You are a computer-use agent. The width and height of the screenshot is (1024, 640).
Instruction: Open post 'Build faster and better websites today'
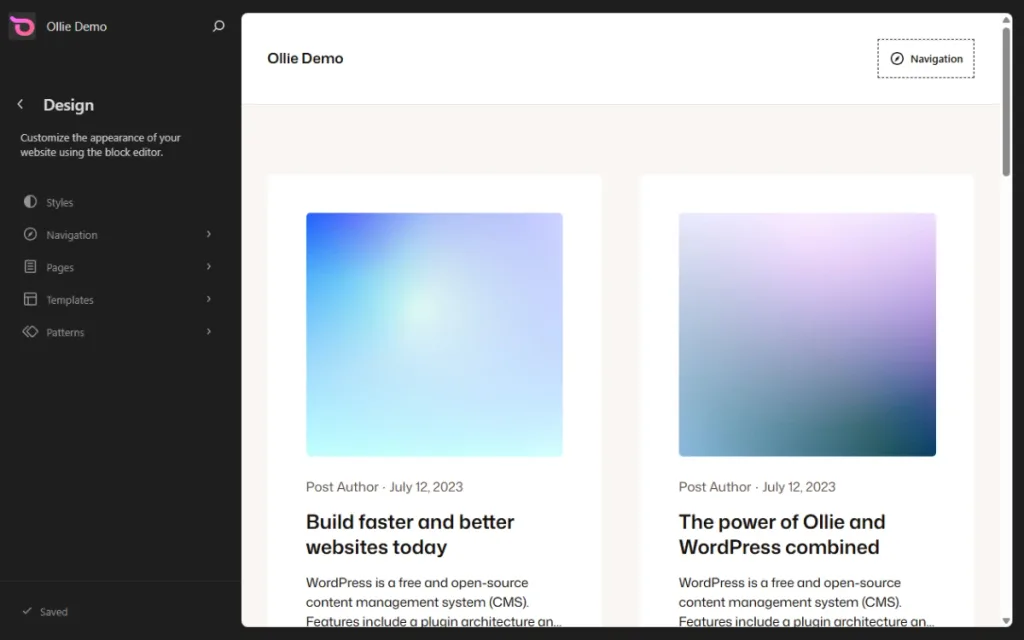(410, 534)
